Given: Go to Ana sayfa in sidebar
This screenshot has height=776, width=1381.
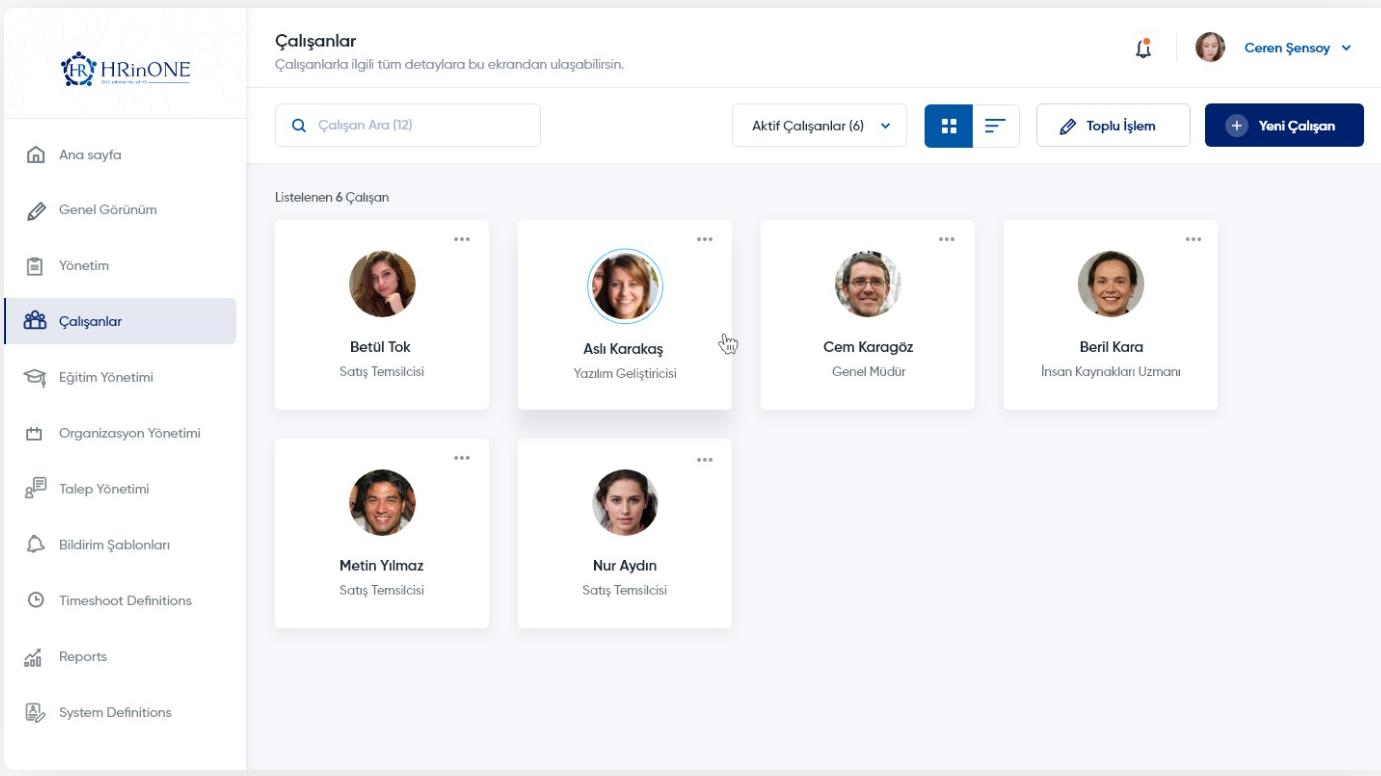Looking at the screenshot, I should click(x=90, y=155).
